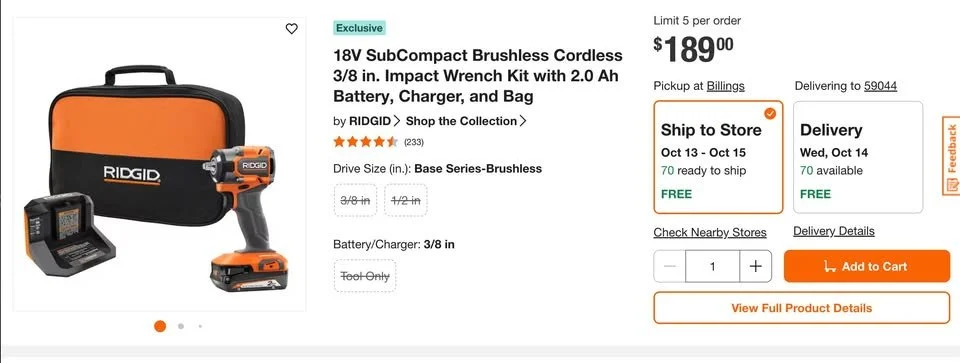Image resolution: width=960 pixels, height=363 pixels.
Task: Choose the Tool Only battery option
Action: click(x=365, y=276)
